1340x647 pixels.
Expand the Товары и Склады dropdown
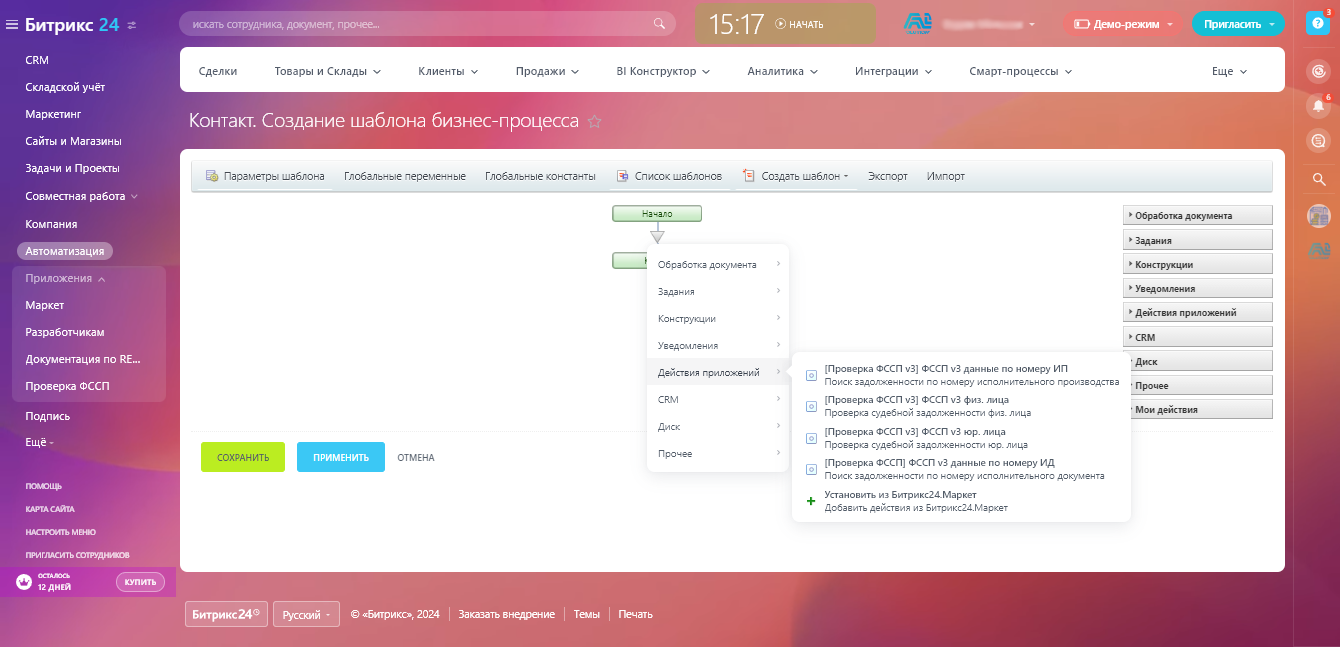[x=376, y=72]
